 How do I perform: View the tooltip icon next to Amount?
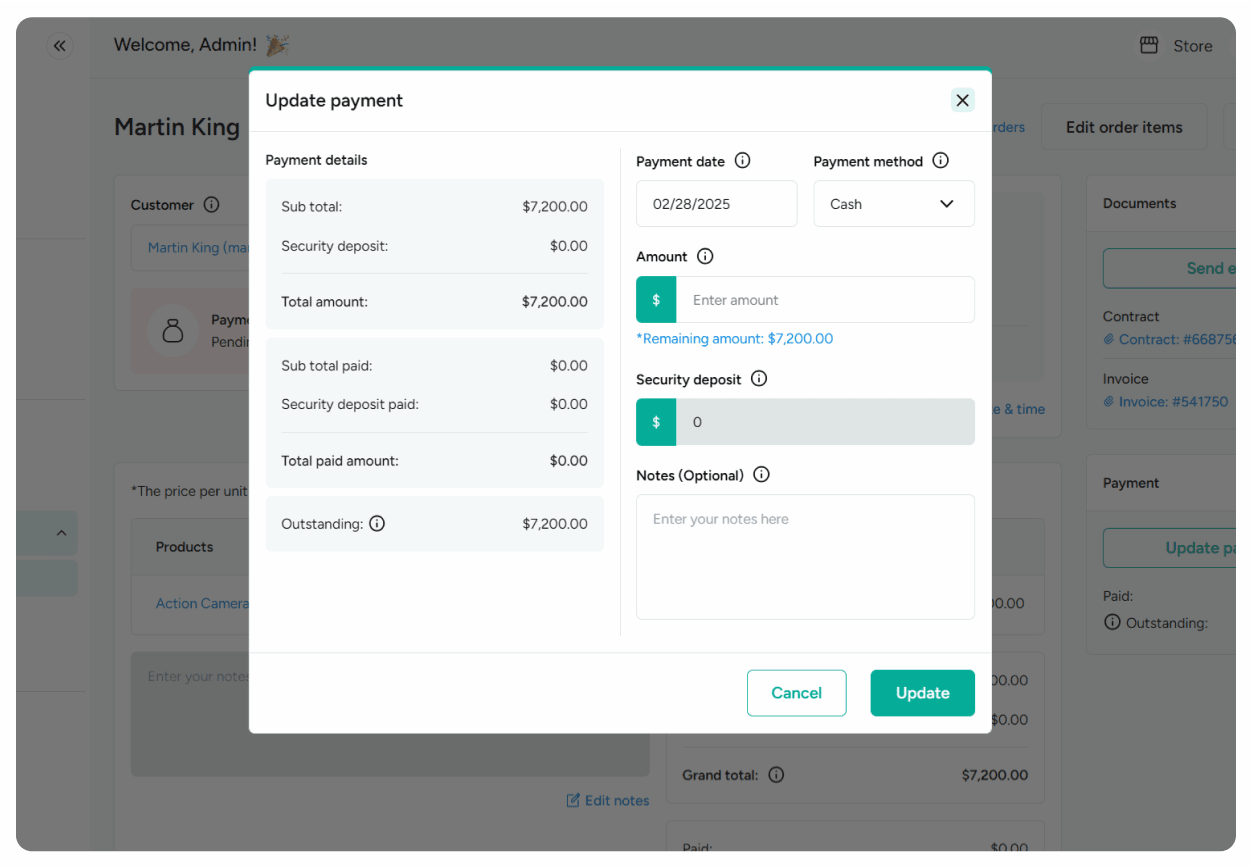click(x=705, y=256)
